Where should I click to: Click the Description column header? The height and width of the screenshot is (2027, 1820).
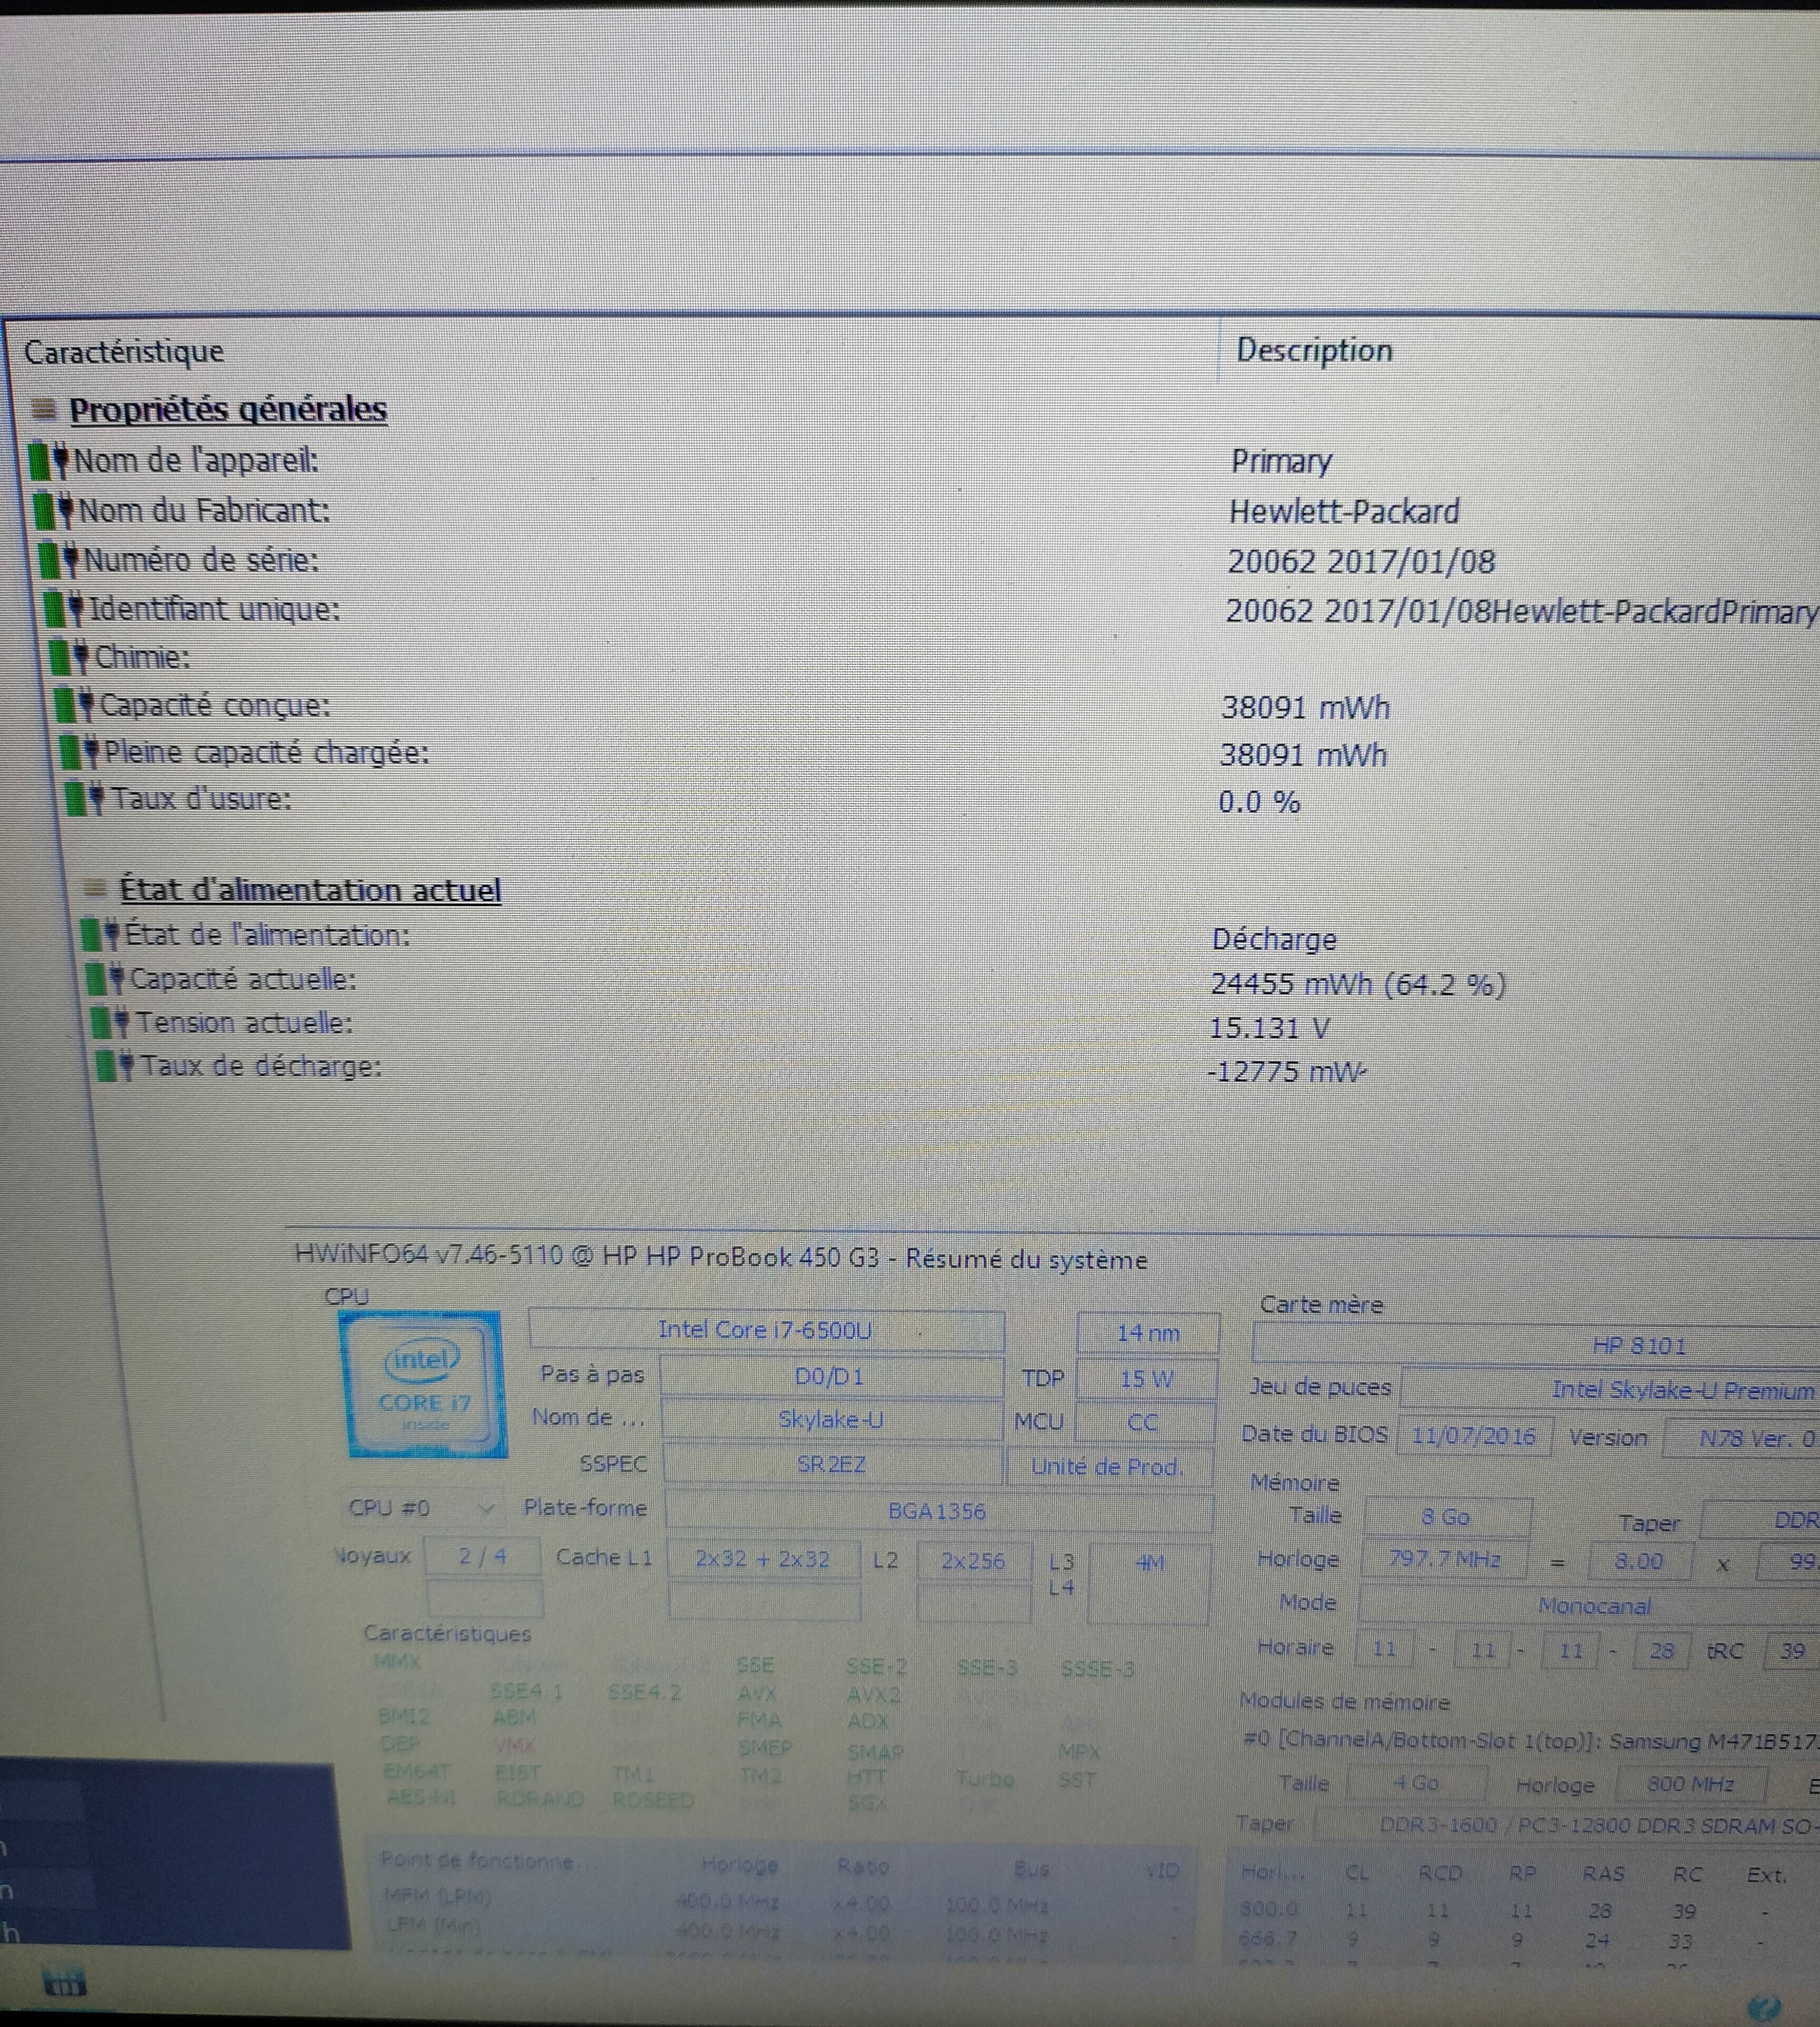pos(1314,350)
